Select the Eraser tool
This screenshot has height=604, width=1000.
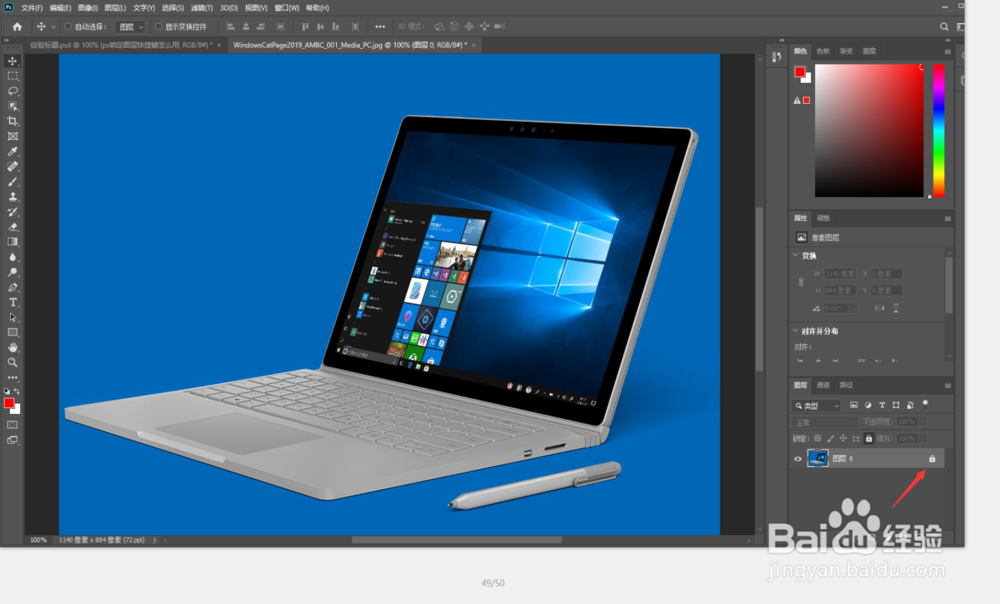click(12, 227)
